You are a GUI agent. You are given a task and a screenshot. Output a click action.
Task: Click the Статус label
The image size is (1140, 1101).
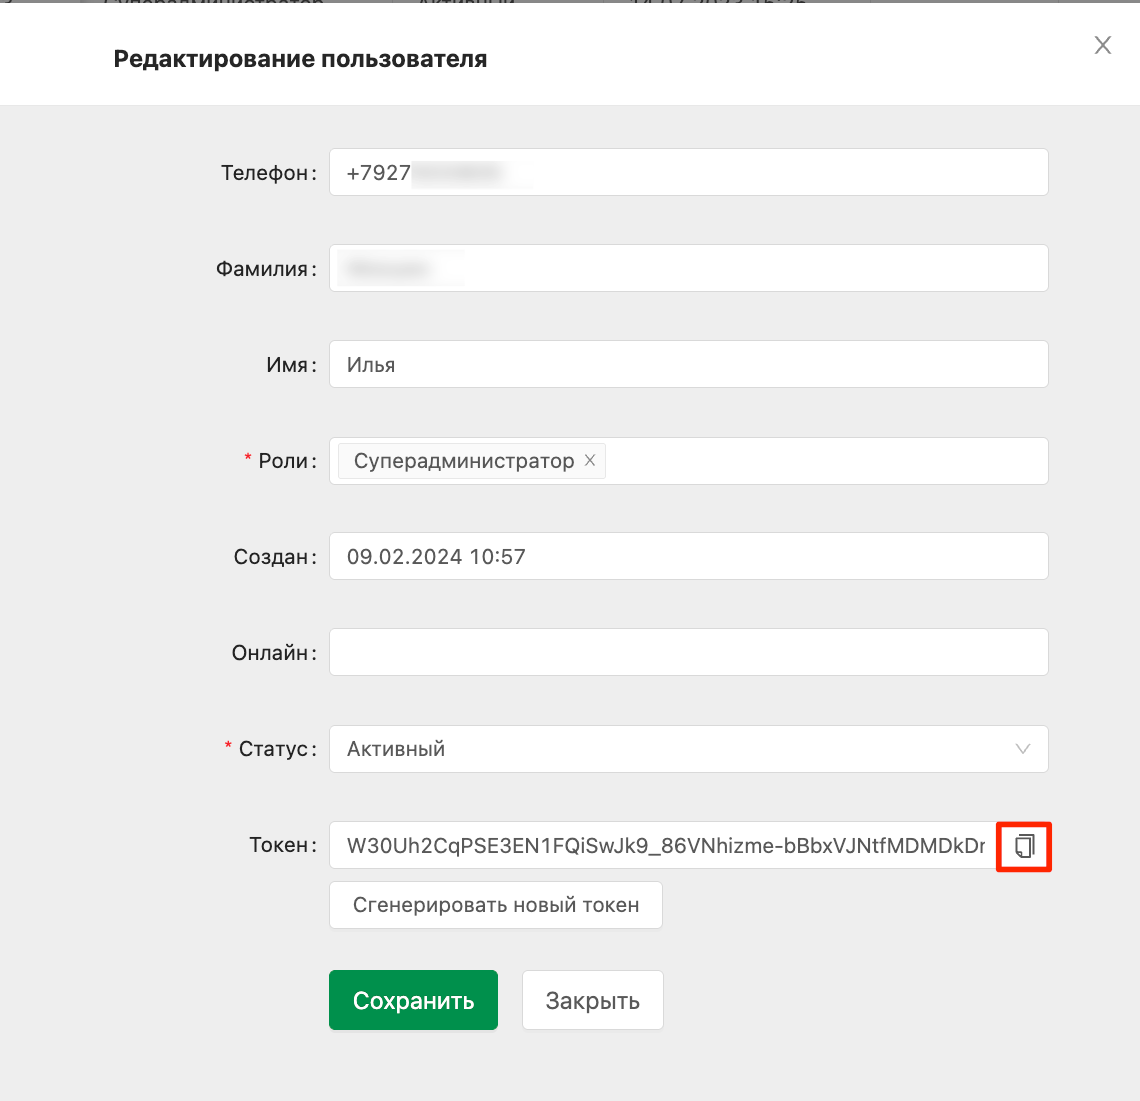pyautogui.click(x=278, y=749)
